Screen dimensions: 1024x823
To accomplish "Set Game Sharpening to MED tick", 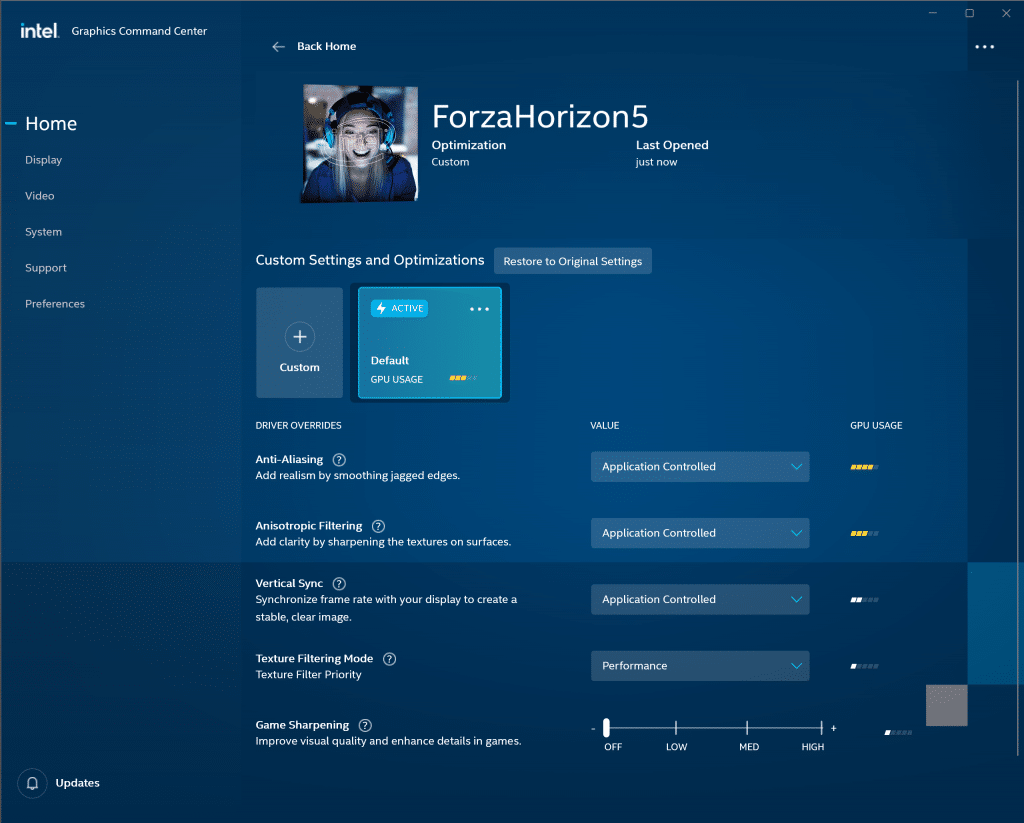I will click(x=747, y=728).
